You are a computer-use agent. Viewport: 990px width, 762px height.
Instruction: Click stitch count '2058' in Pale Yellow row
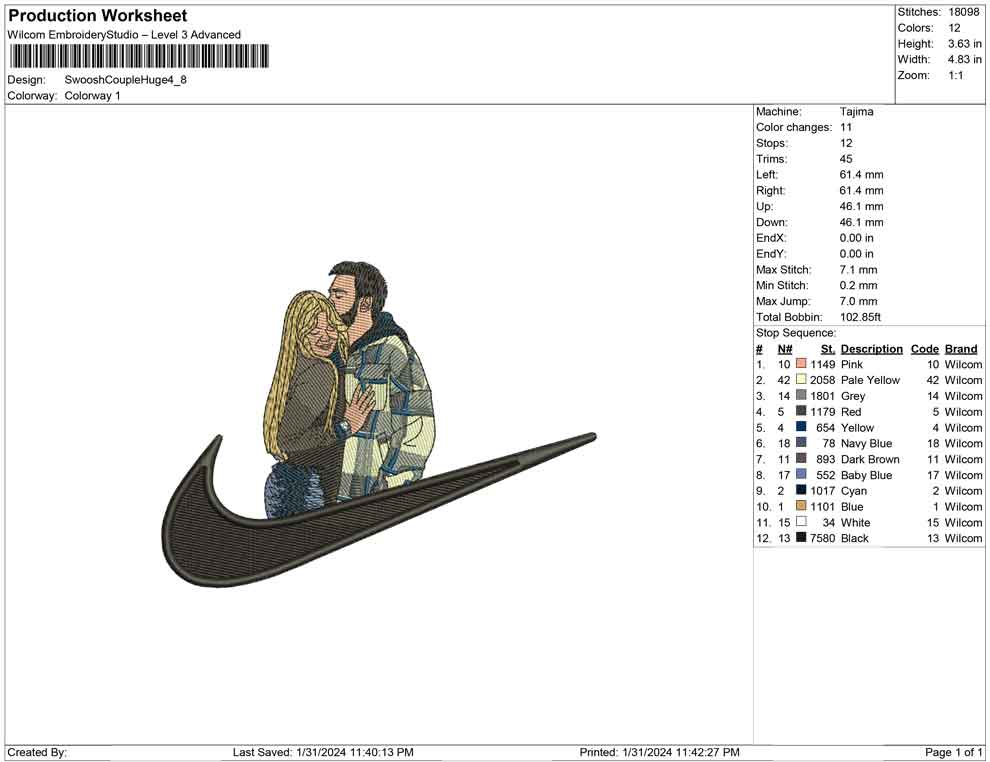click(x=822, y=380)
